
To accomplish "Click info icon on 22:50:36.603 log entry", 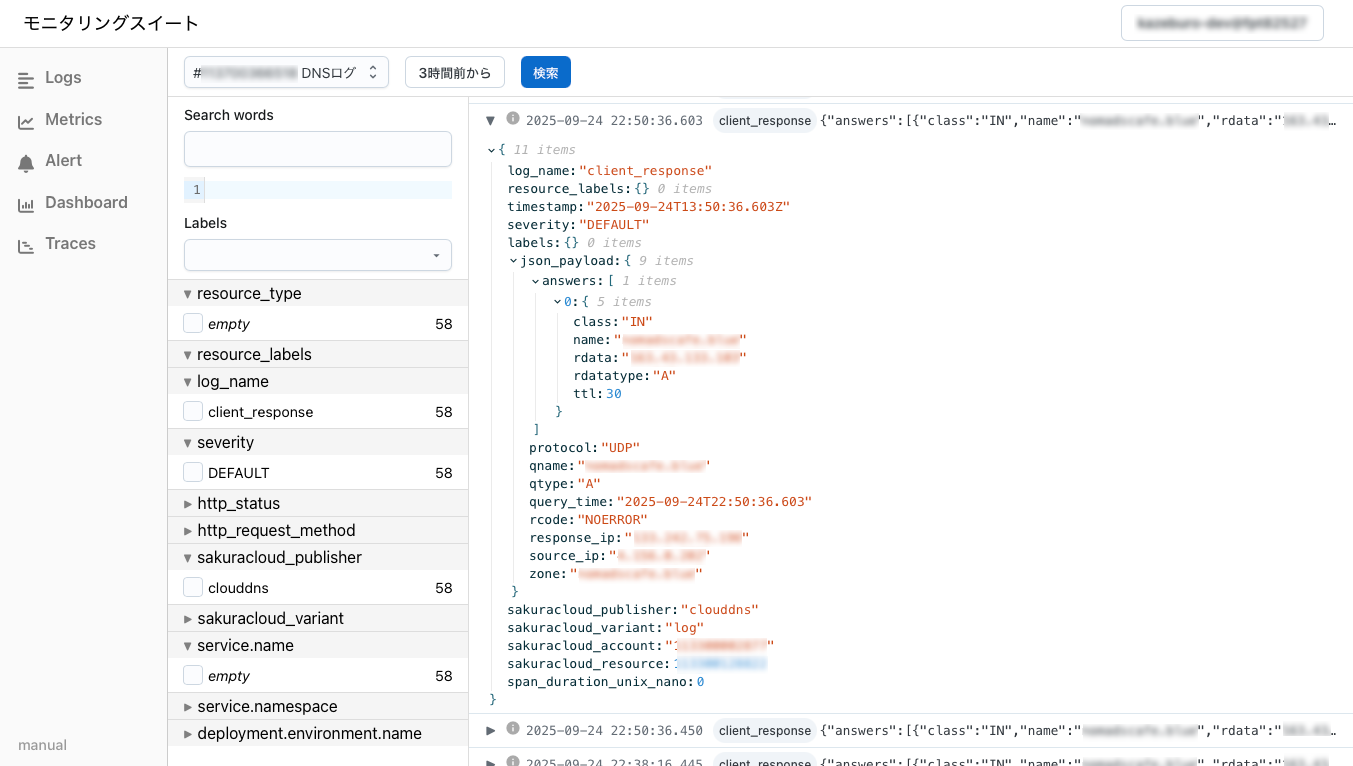I will (x=513, y=119).
